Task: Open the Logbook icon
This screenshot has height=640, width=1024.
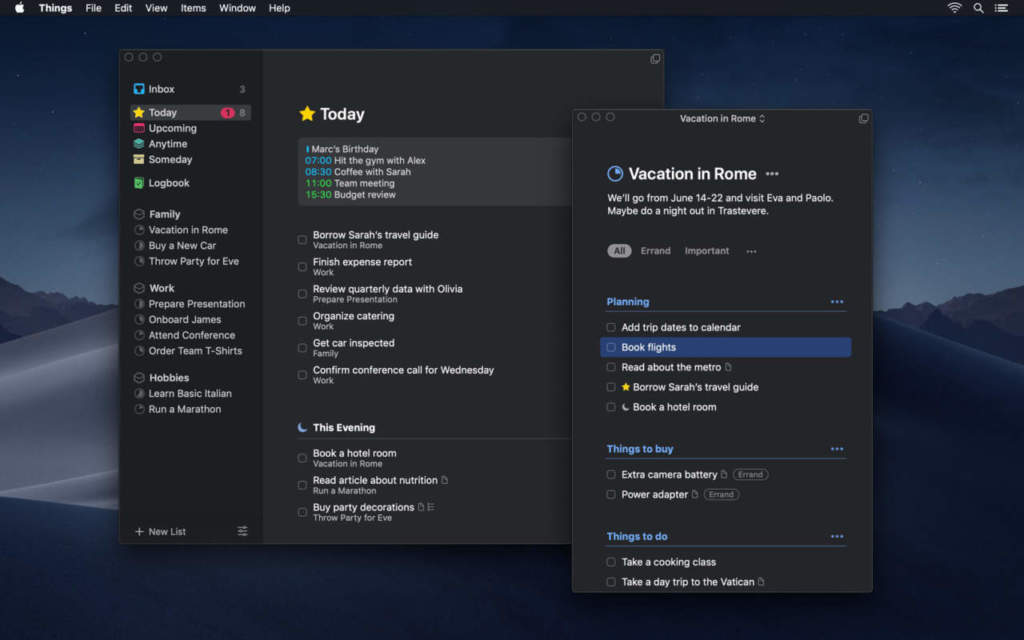Action: click(139, 183)
